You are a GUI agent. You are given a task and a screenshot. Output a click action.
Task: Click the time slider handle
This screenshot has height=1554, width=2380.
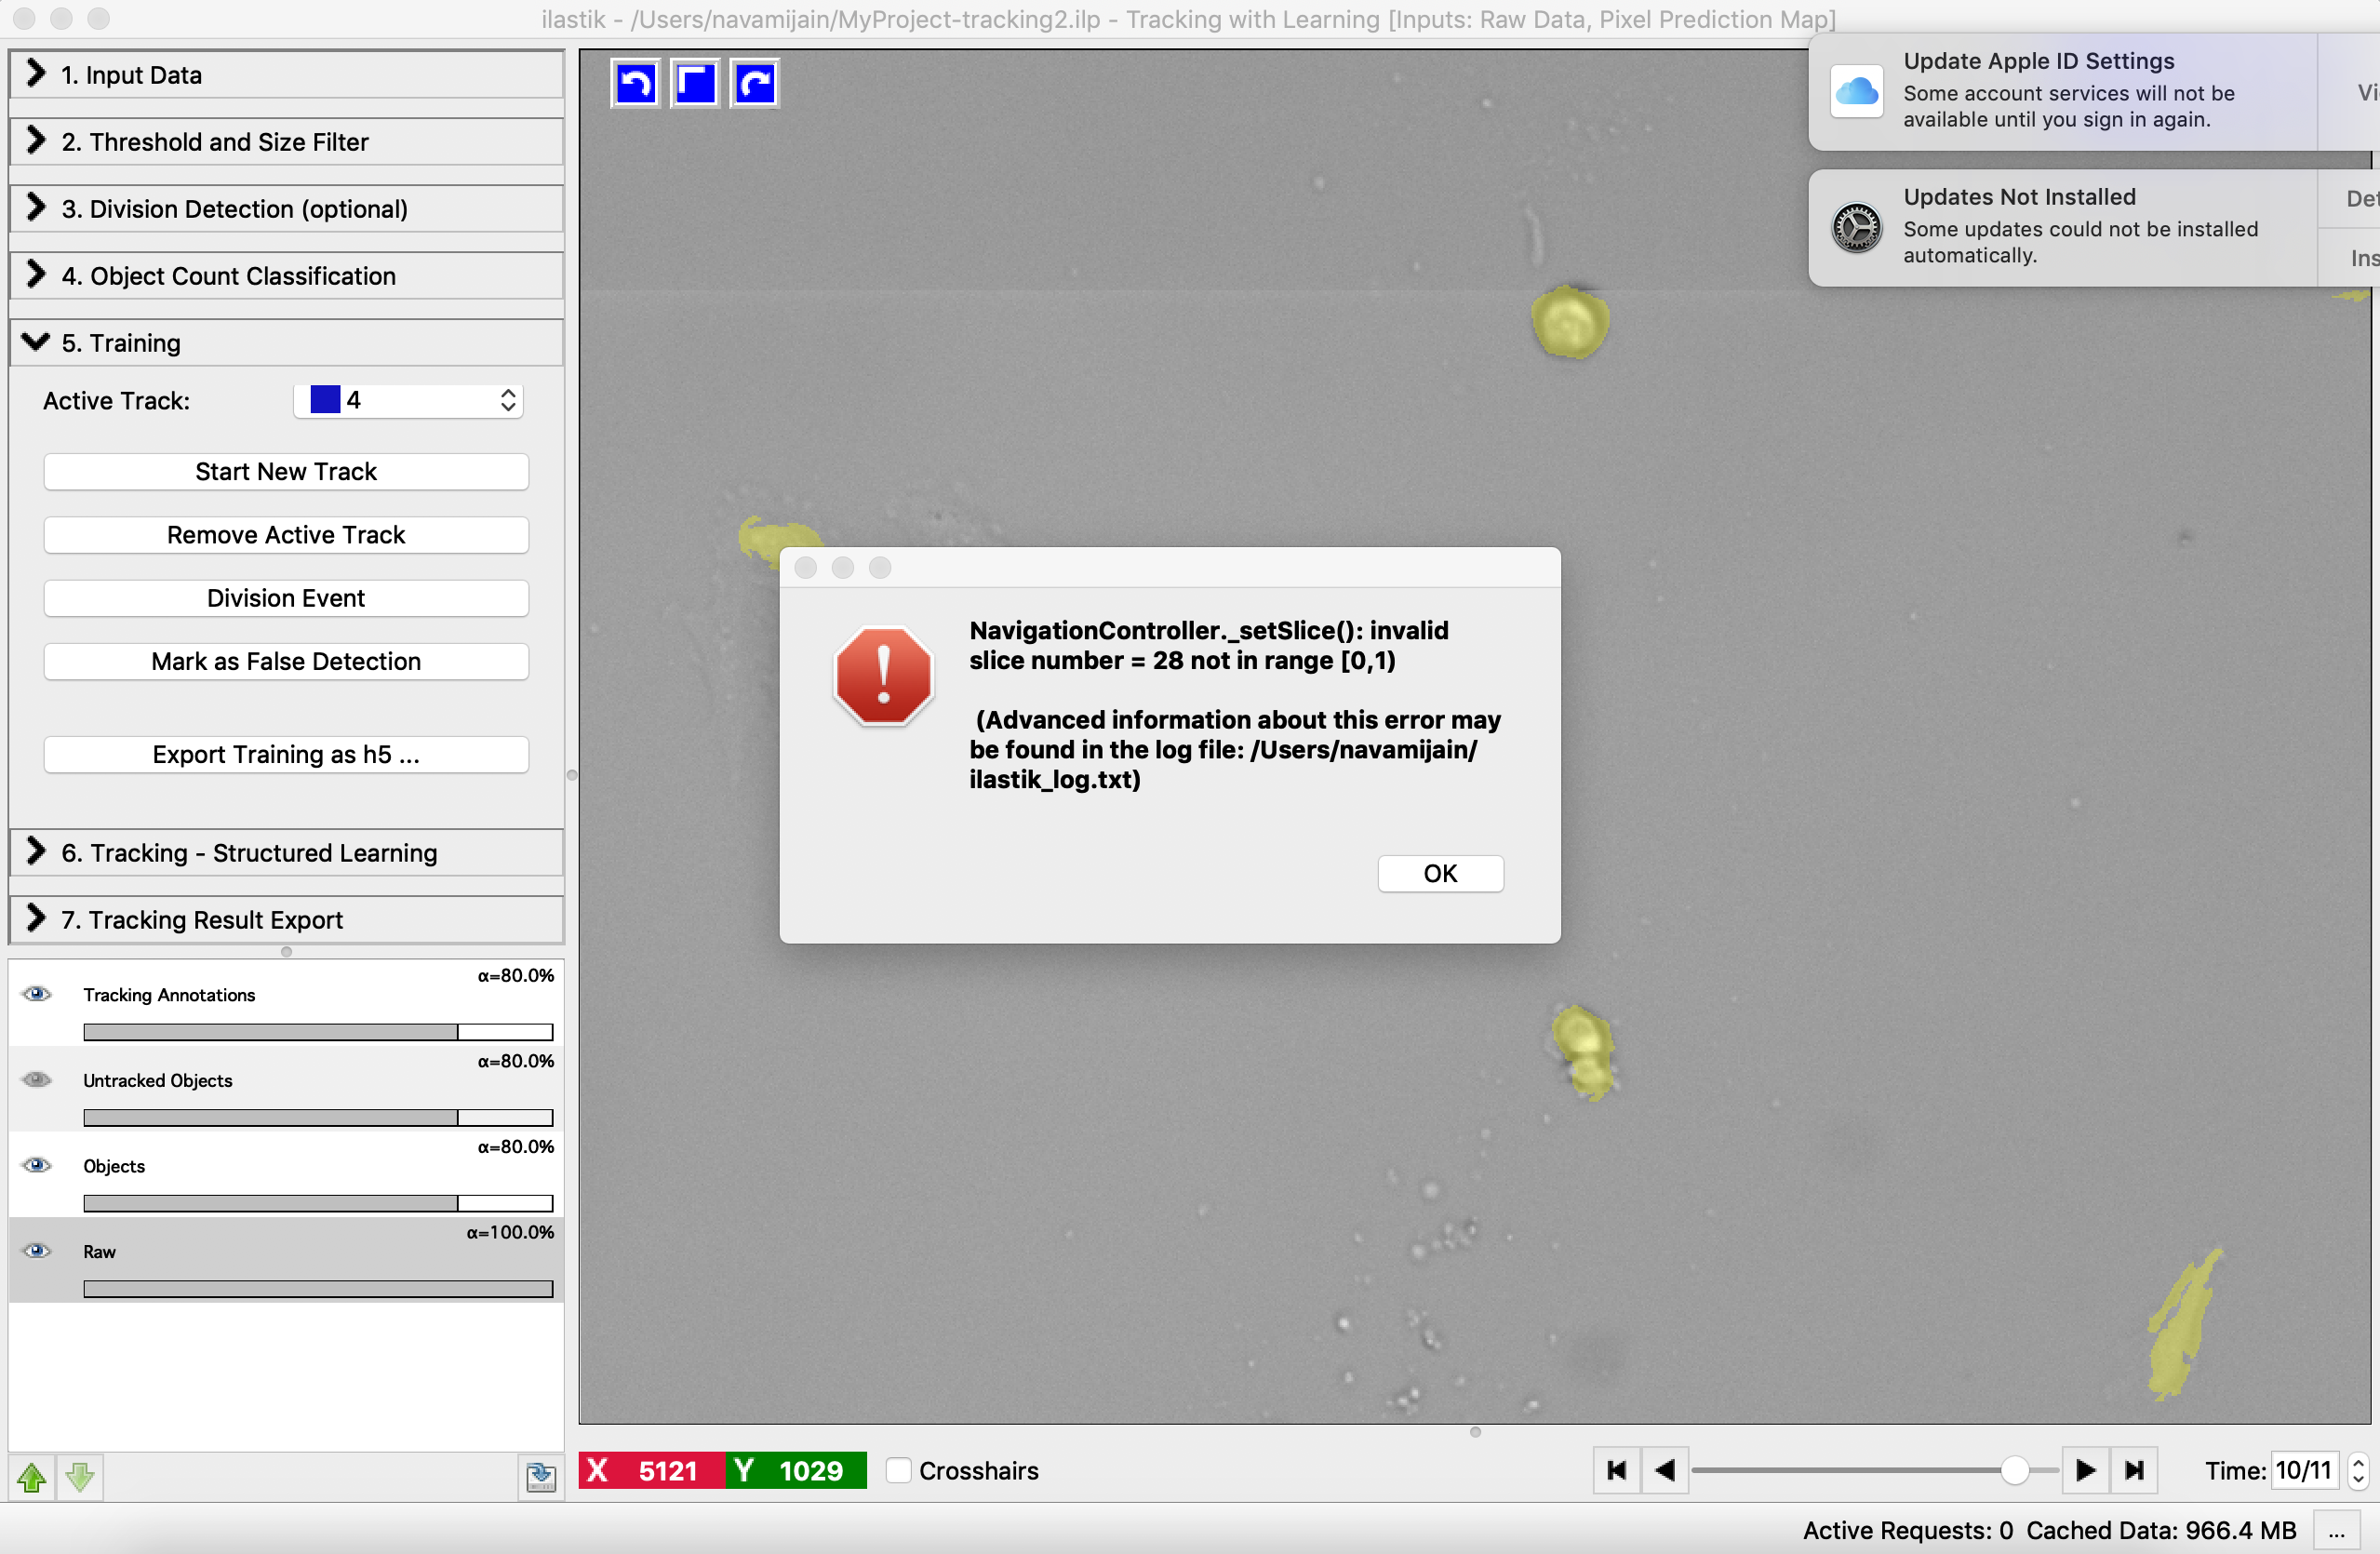[x=2015, y=1470]
